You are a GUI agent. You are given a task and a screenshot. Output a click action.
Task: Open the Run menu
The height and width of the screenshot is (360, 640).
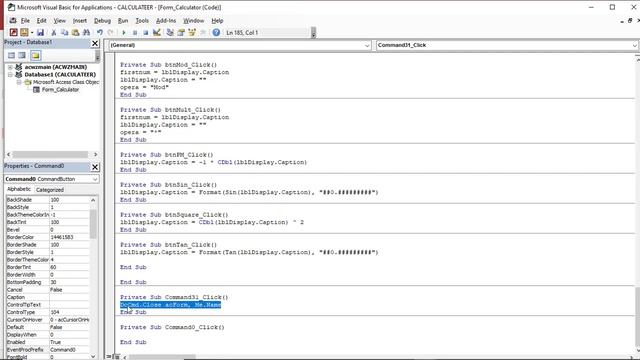click(x=123, y=20)
